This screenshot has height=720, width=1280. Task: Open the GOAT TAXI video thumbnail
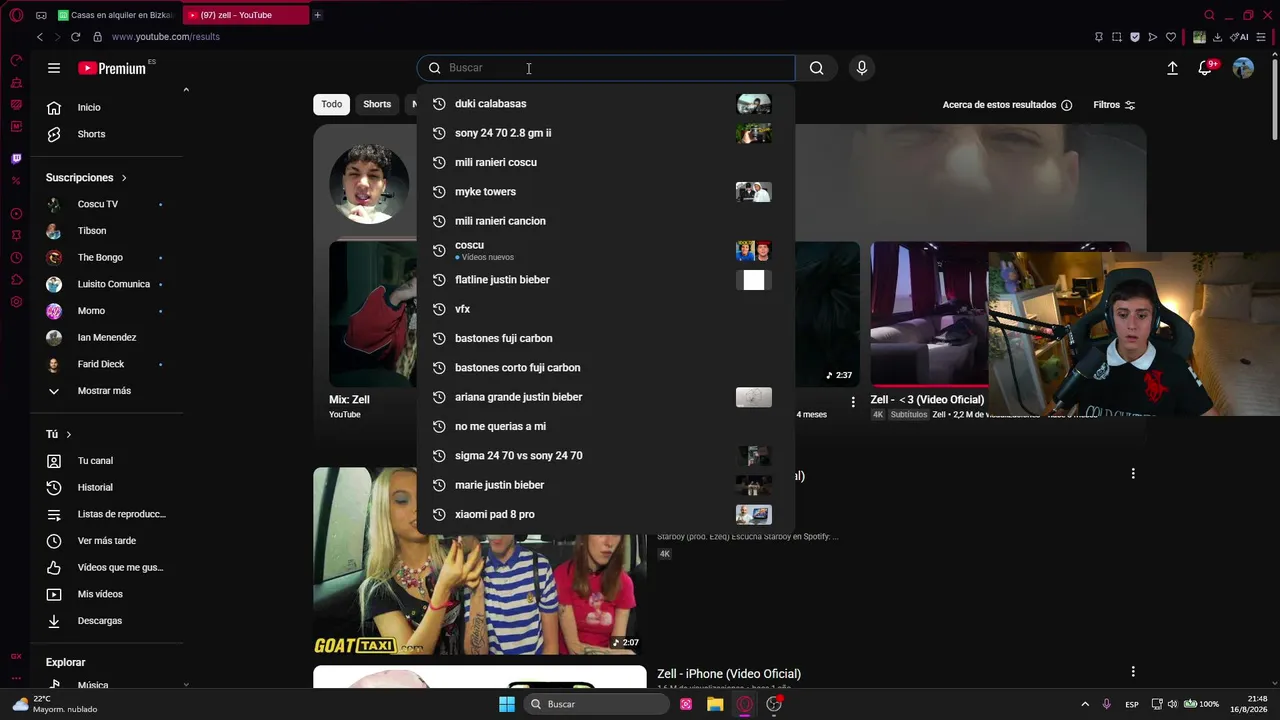coord(480,561)
